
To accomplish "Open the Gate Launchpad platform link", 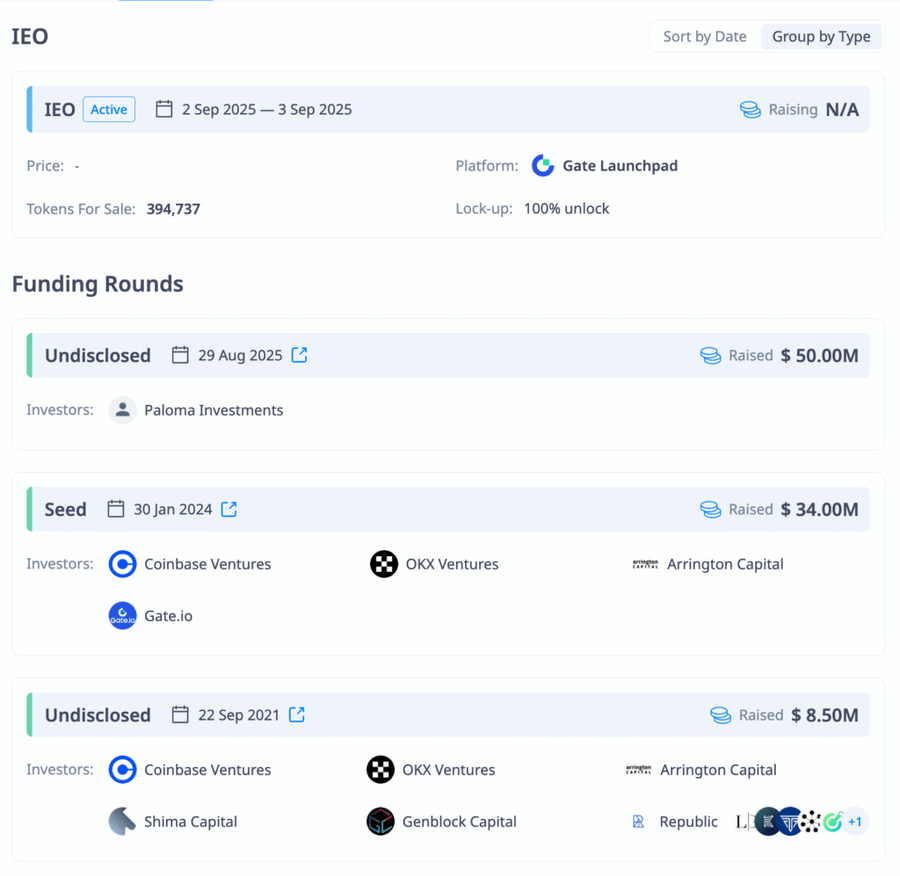I will [620, 166].
